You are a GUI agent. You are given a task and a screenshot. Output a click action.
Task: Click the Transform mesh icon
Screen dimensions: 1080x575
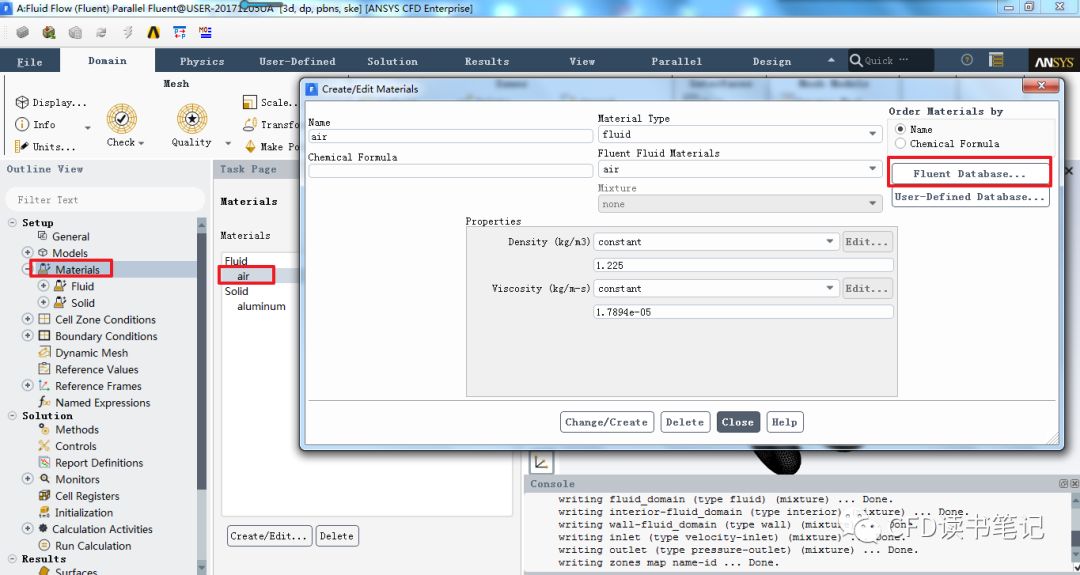click(x=249, y=125)
